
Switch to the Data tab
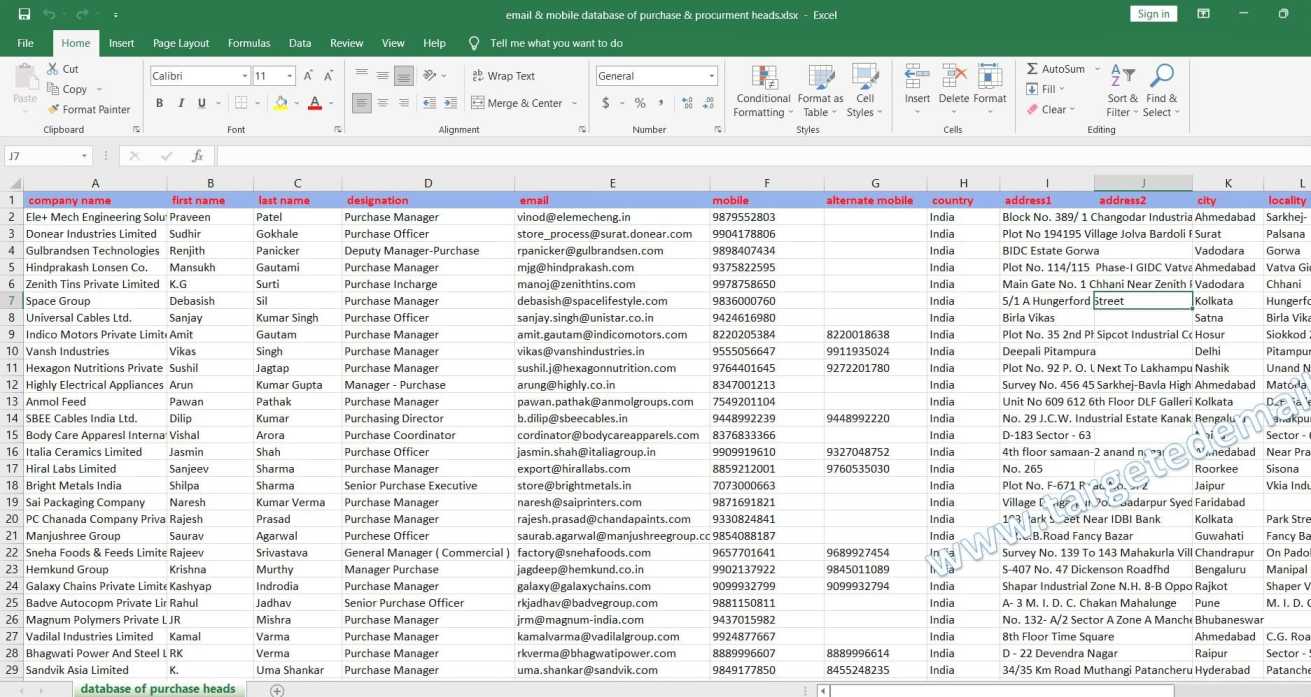click(x=300, y=43)
